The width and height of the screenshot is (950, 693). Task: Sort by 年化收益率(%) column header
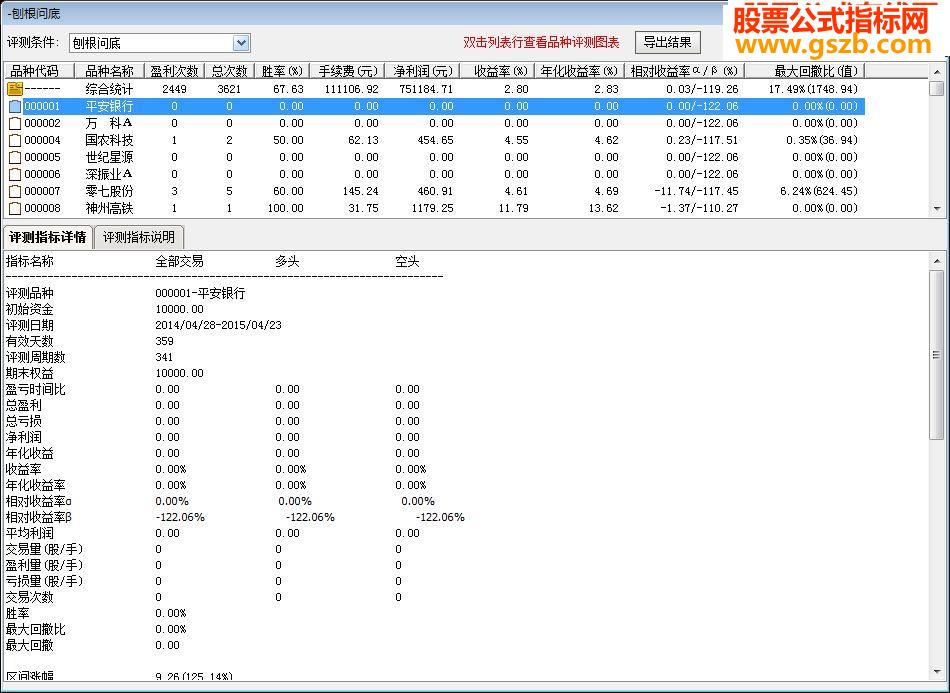(x=579, y=71)
